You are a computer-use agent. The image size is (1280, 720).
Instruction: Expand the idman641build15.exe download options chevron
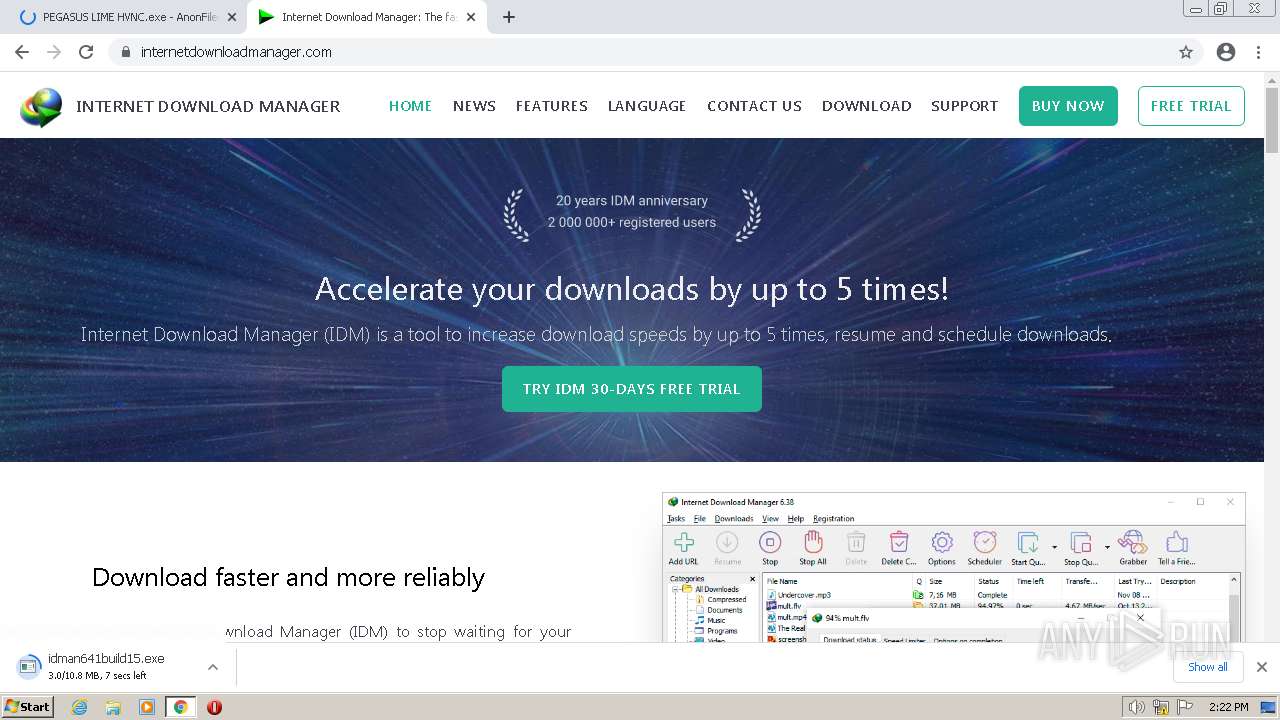pos(212,667)
